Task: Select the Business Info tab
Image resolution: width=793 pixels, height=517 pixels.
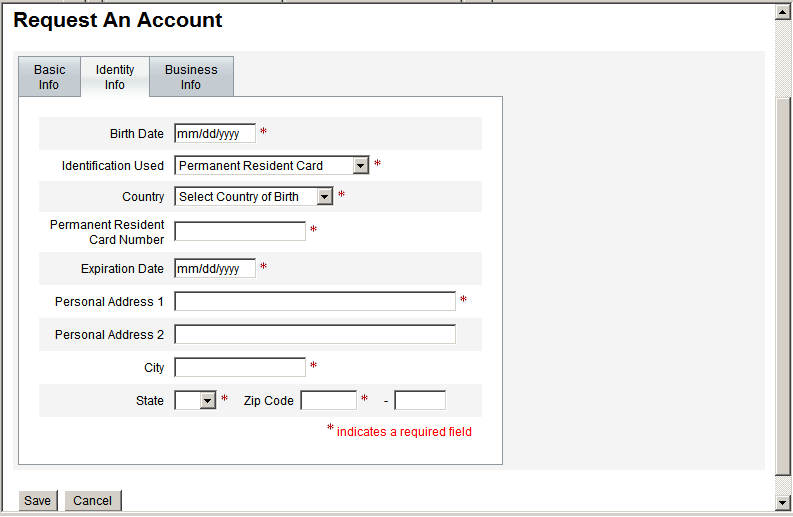Action: coord(191,77)
